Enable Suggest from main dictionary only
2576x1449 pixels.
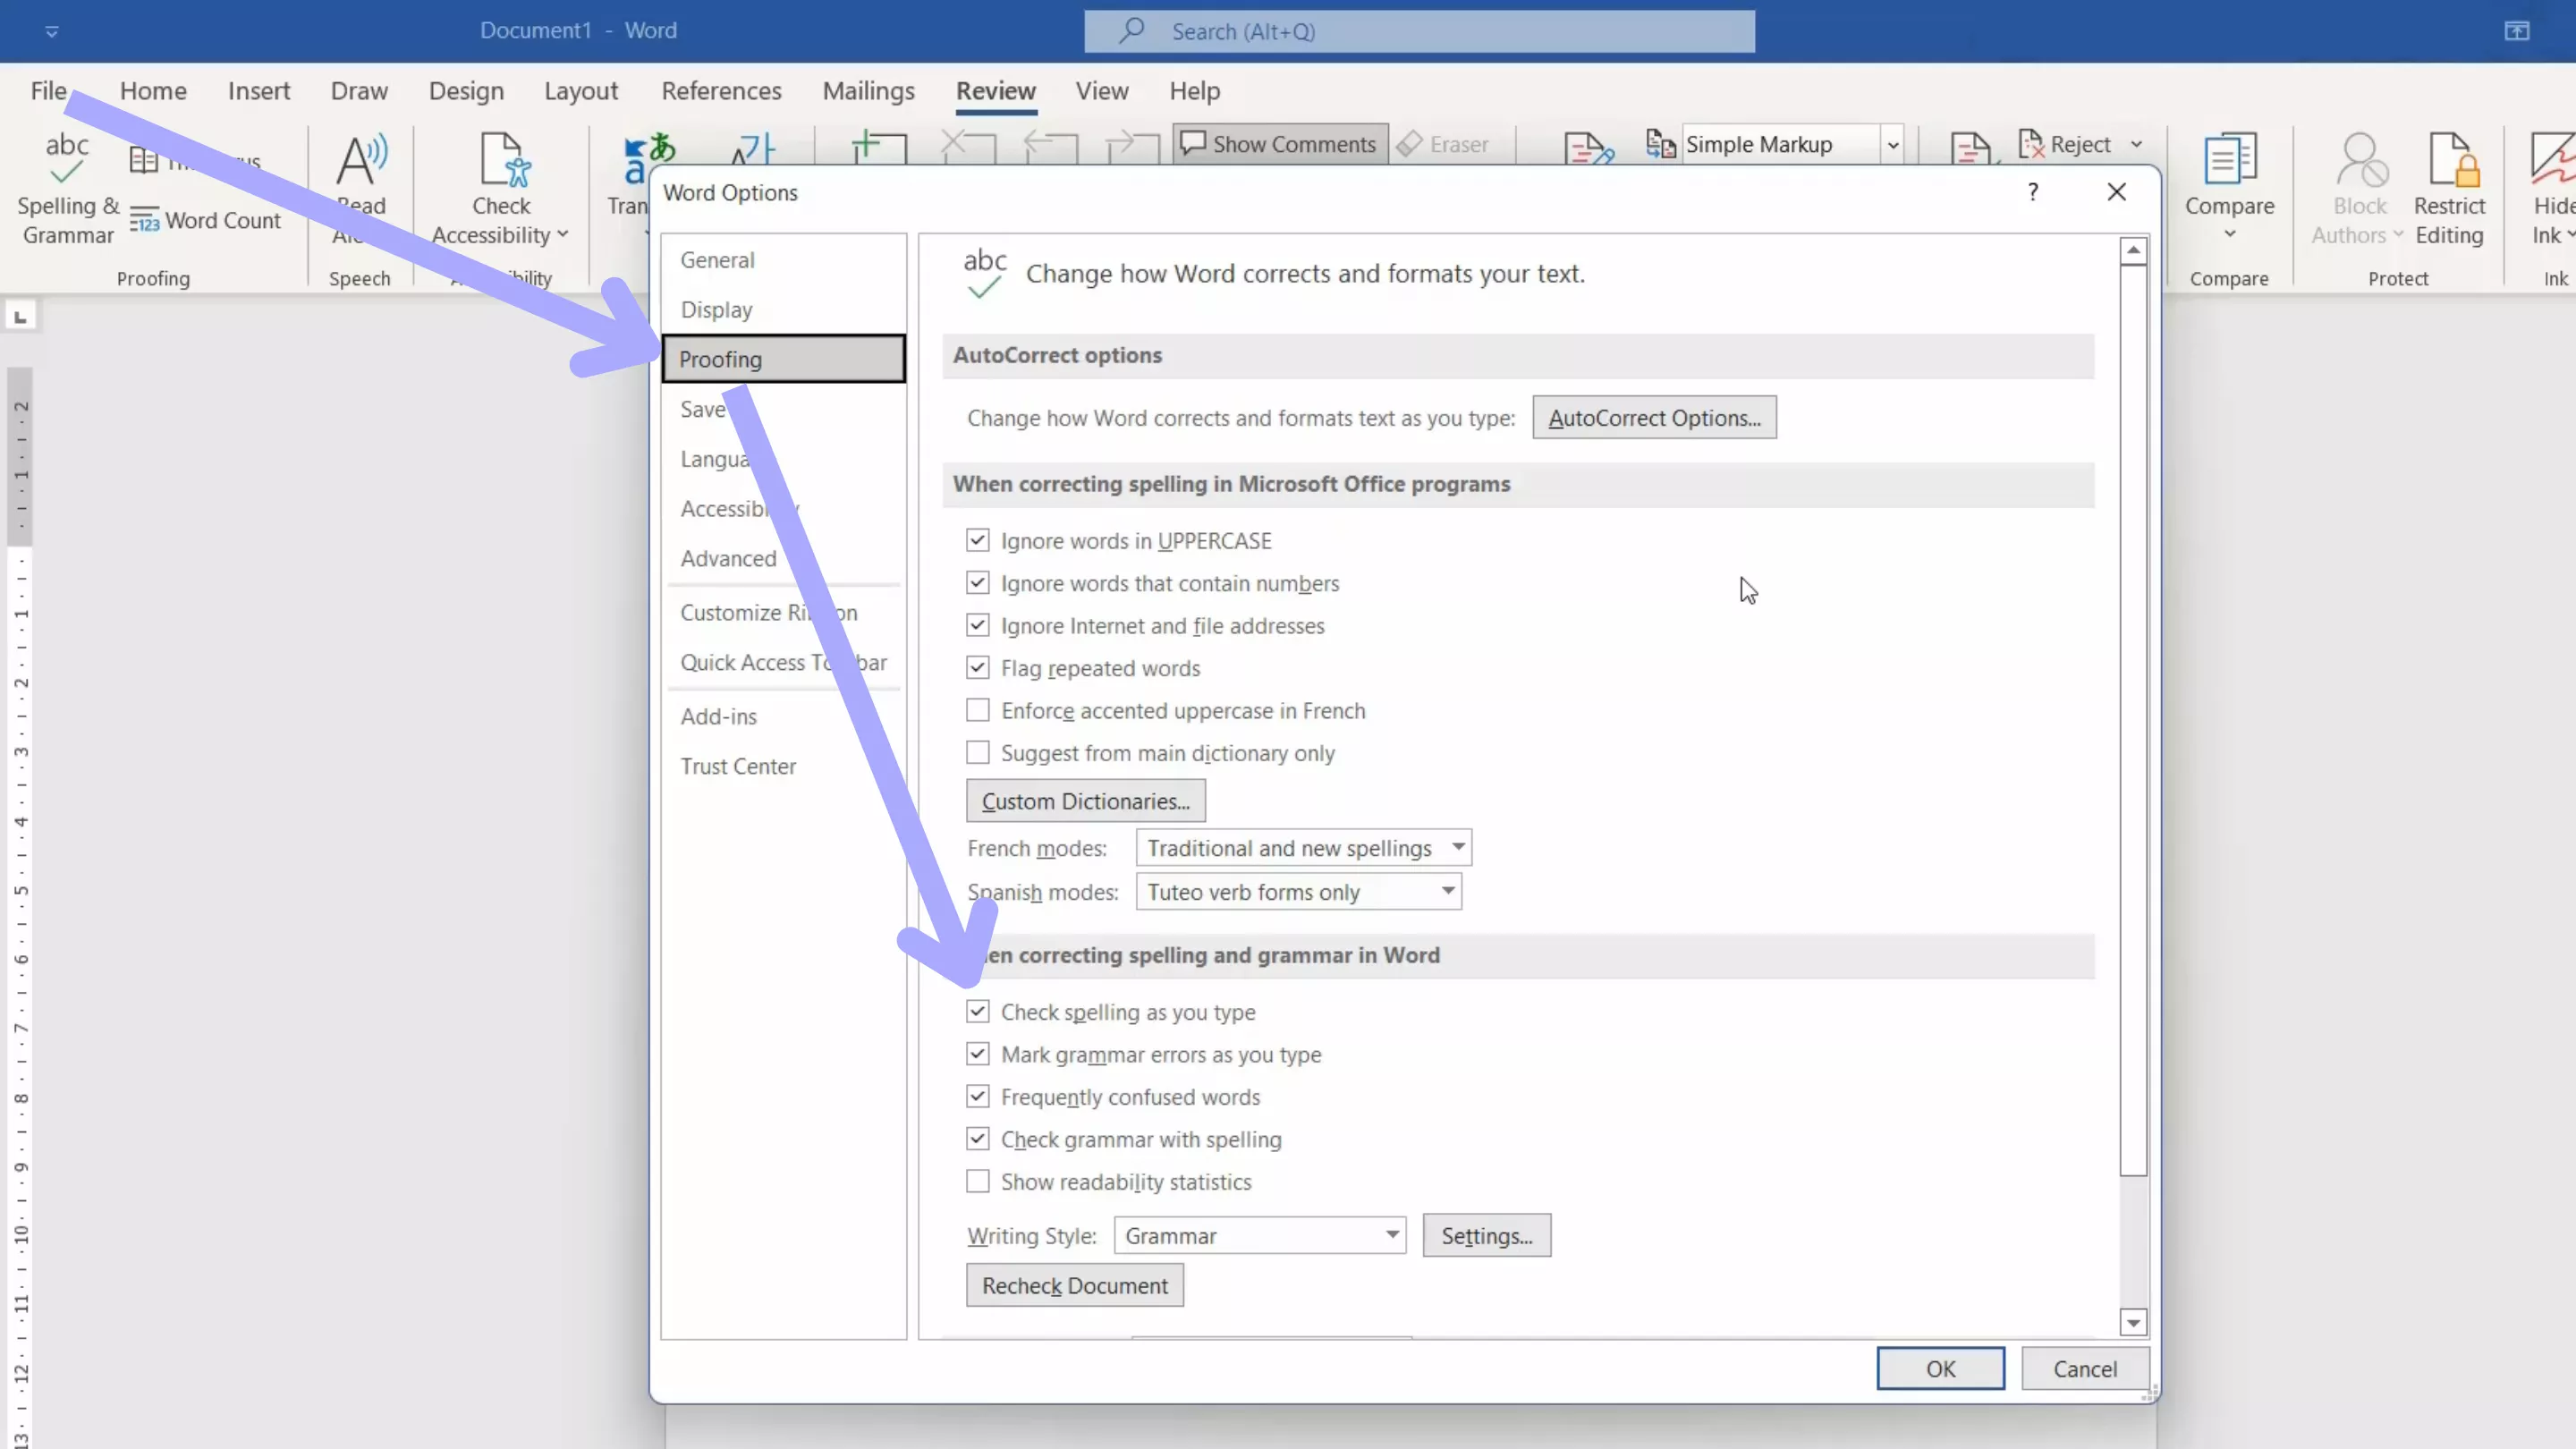(977, 753)
